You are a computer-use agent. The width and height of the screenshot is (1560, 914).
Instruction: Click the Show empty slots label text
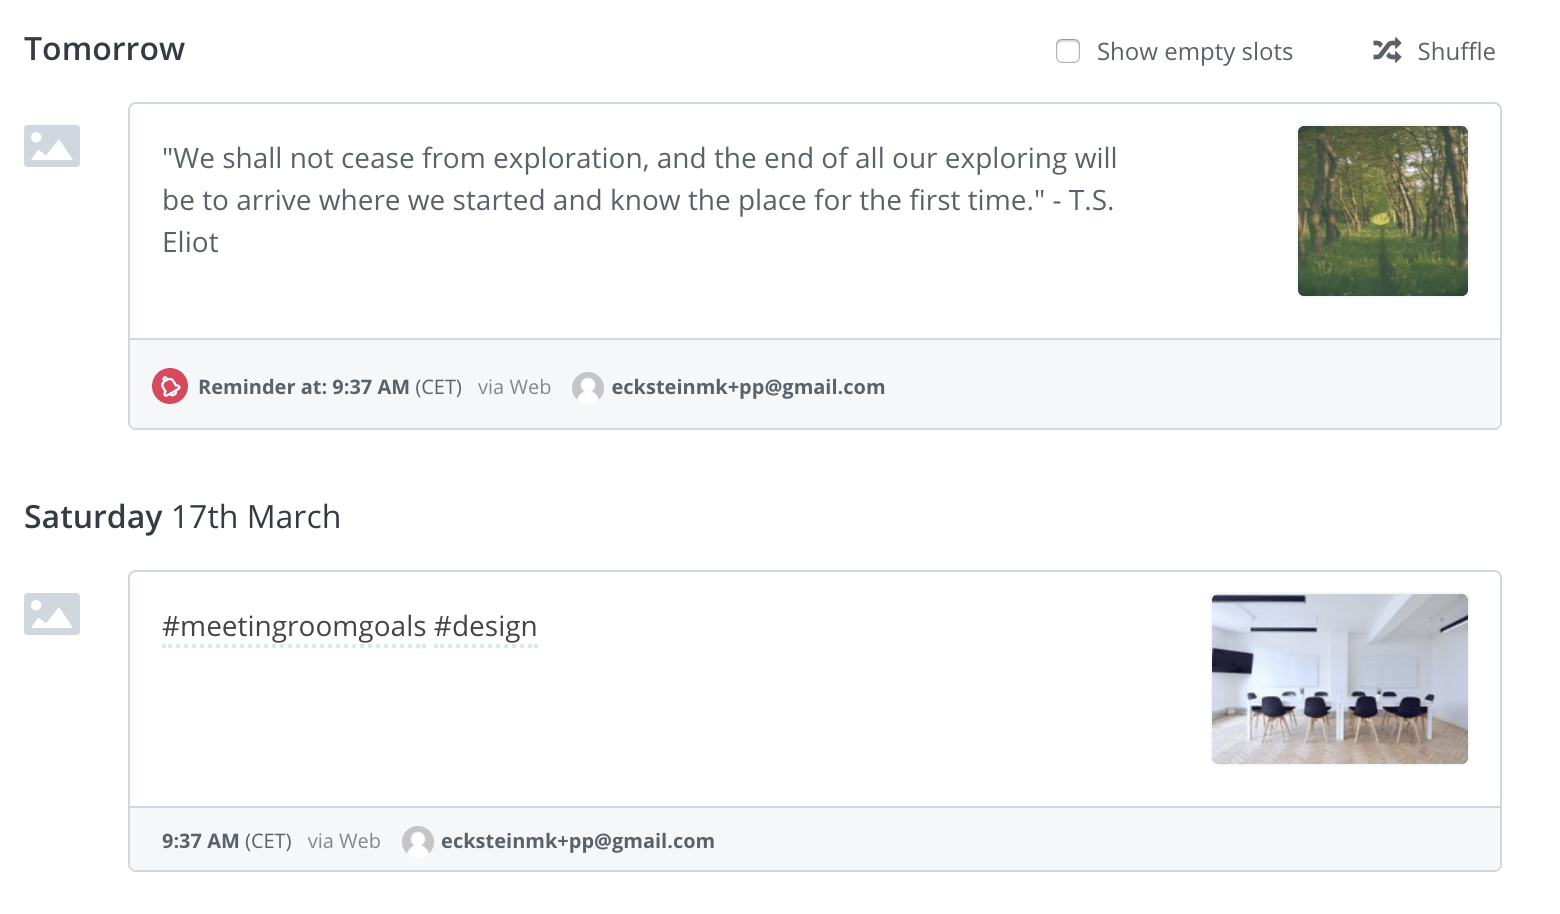1194,52
